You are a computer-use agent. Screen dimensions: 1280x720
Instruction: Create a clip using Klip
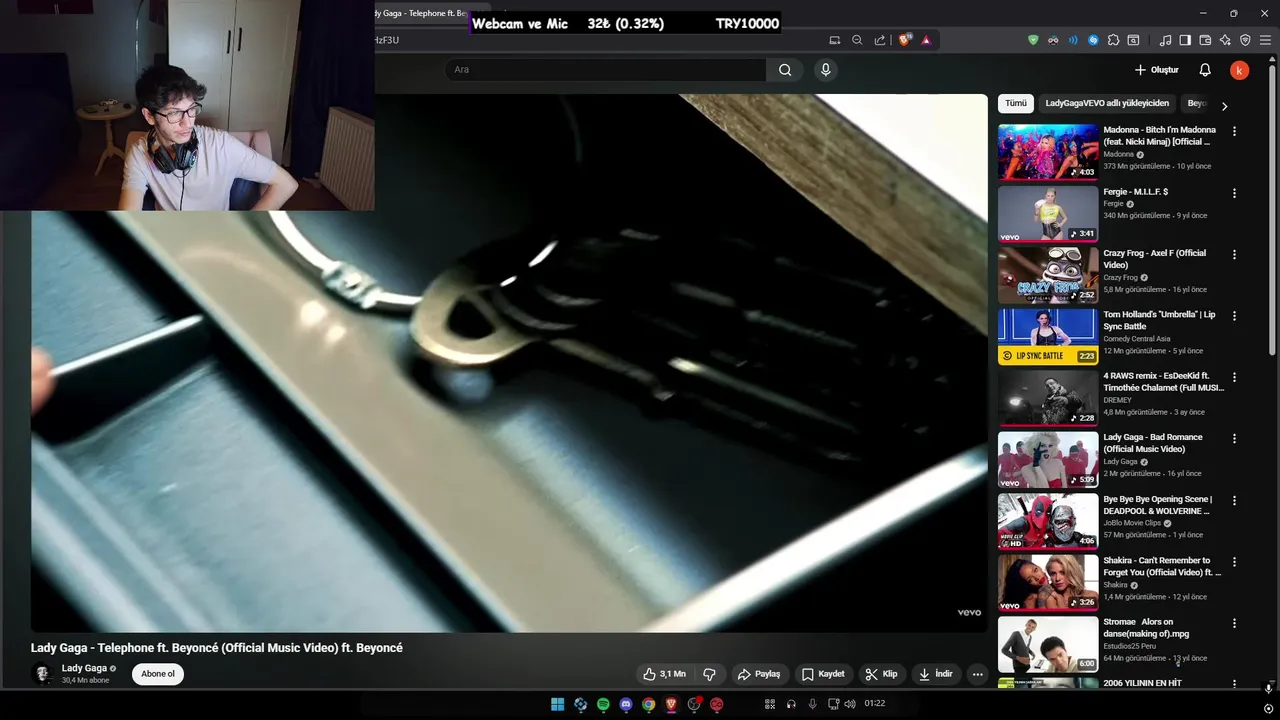(x=881, y=674)
